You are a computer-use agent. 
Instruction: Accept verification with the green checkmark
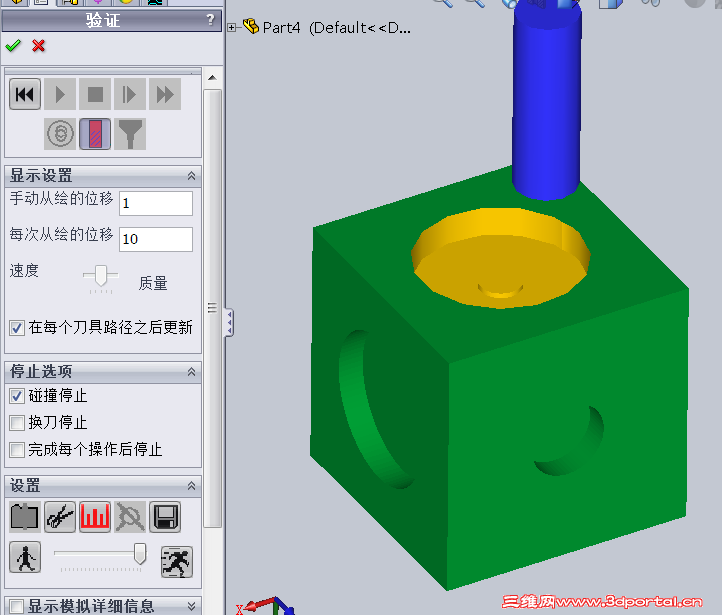(x=13, y=46)
